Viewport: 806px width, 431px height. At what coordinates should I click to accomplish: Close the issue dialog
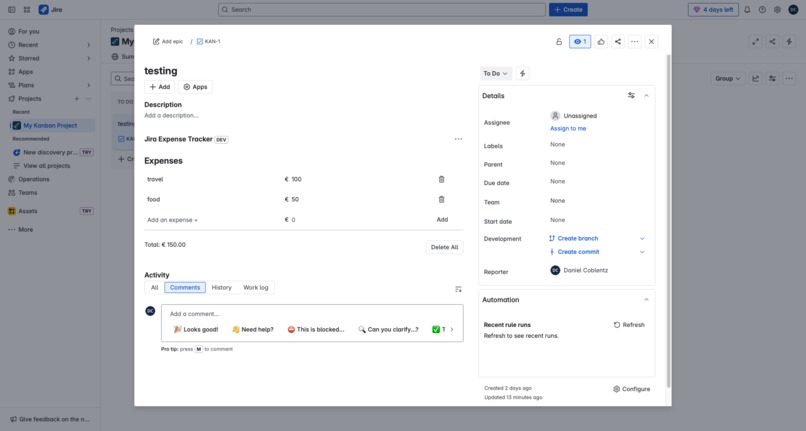(x=651, y=42)
